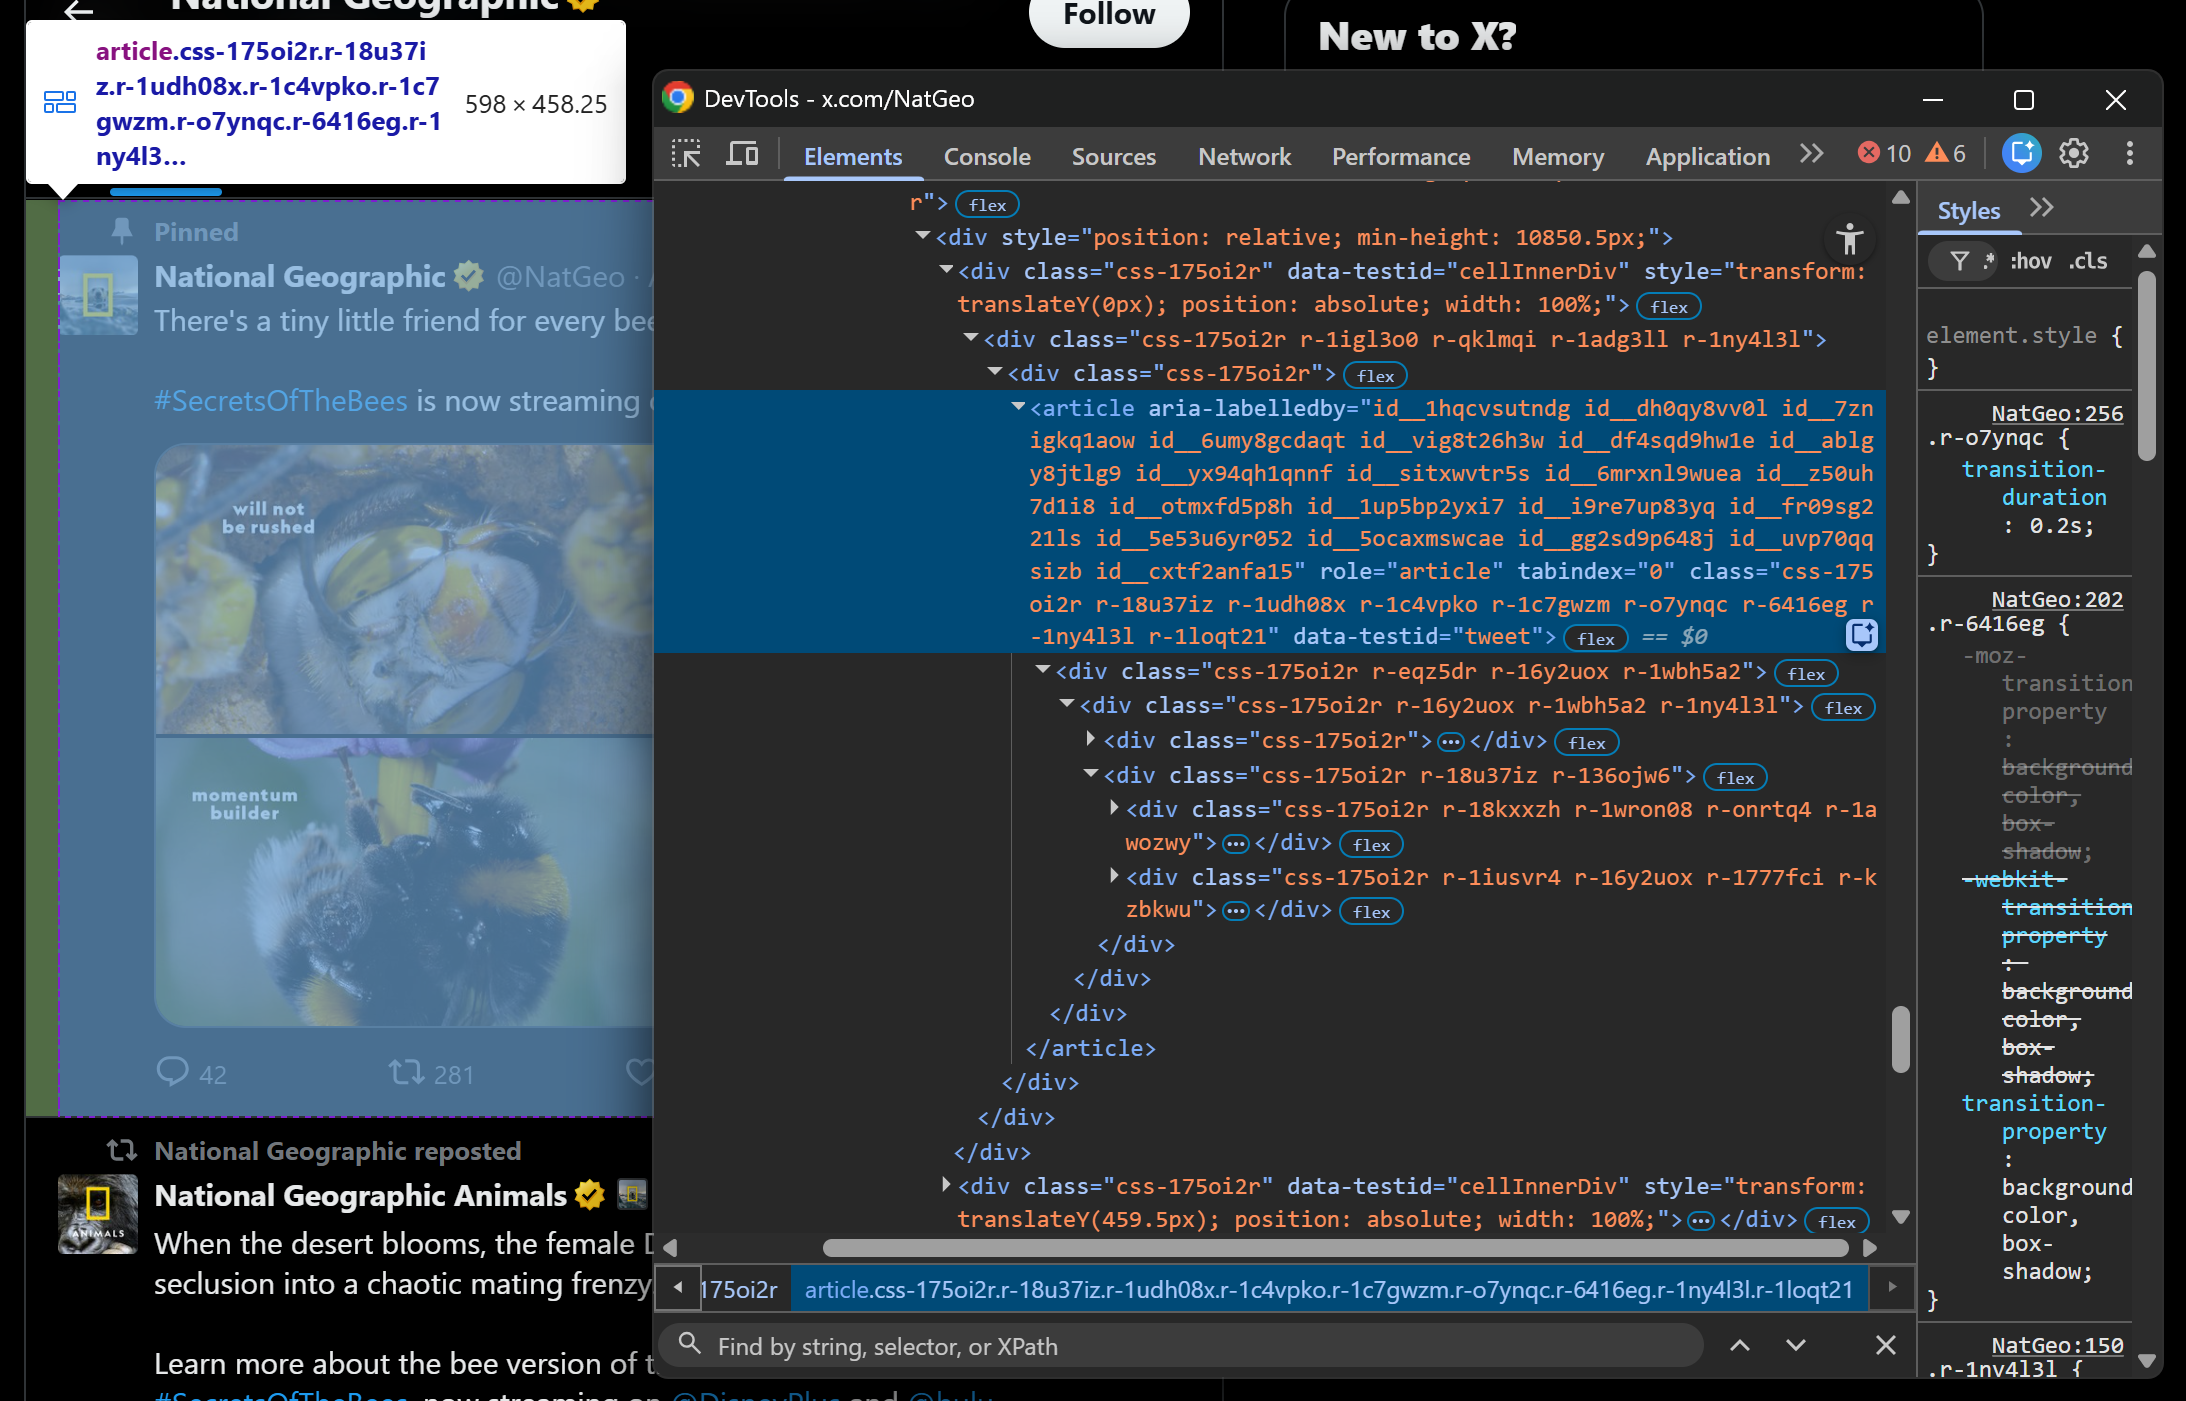2186x1401 pixels.
Task: Jump to previous search result arrow
Action: (x=1740, y=1346)
